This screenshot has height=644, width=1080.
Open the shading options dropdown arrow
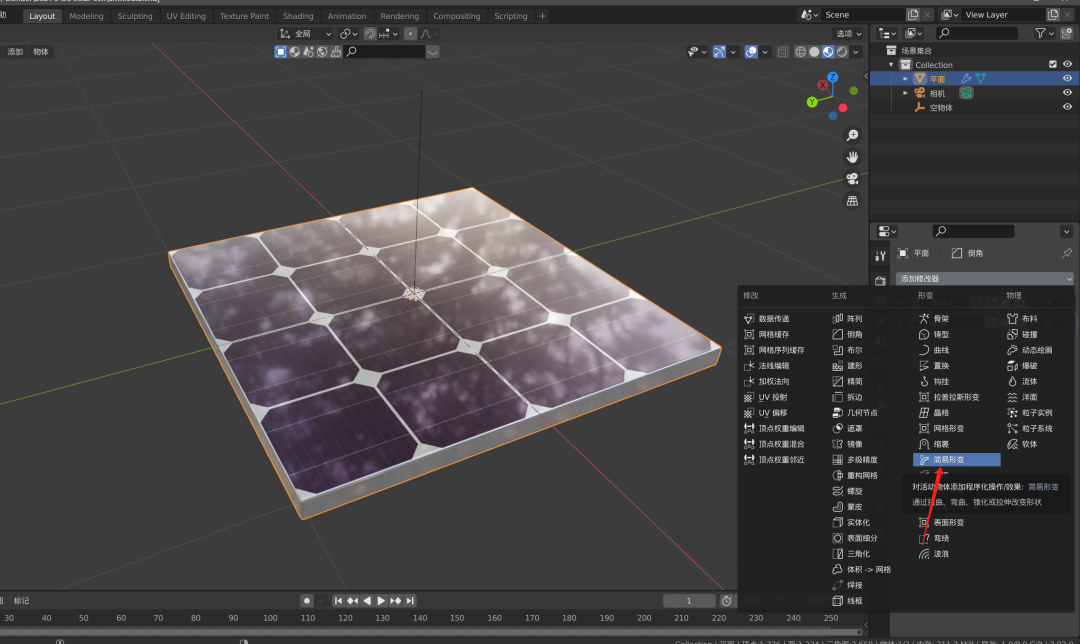(x=856, y=52)
